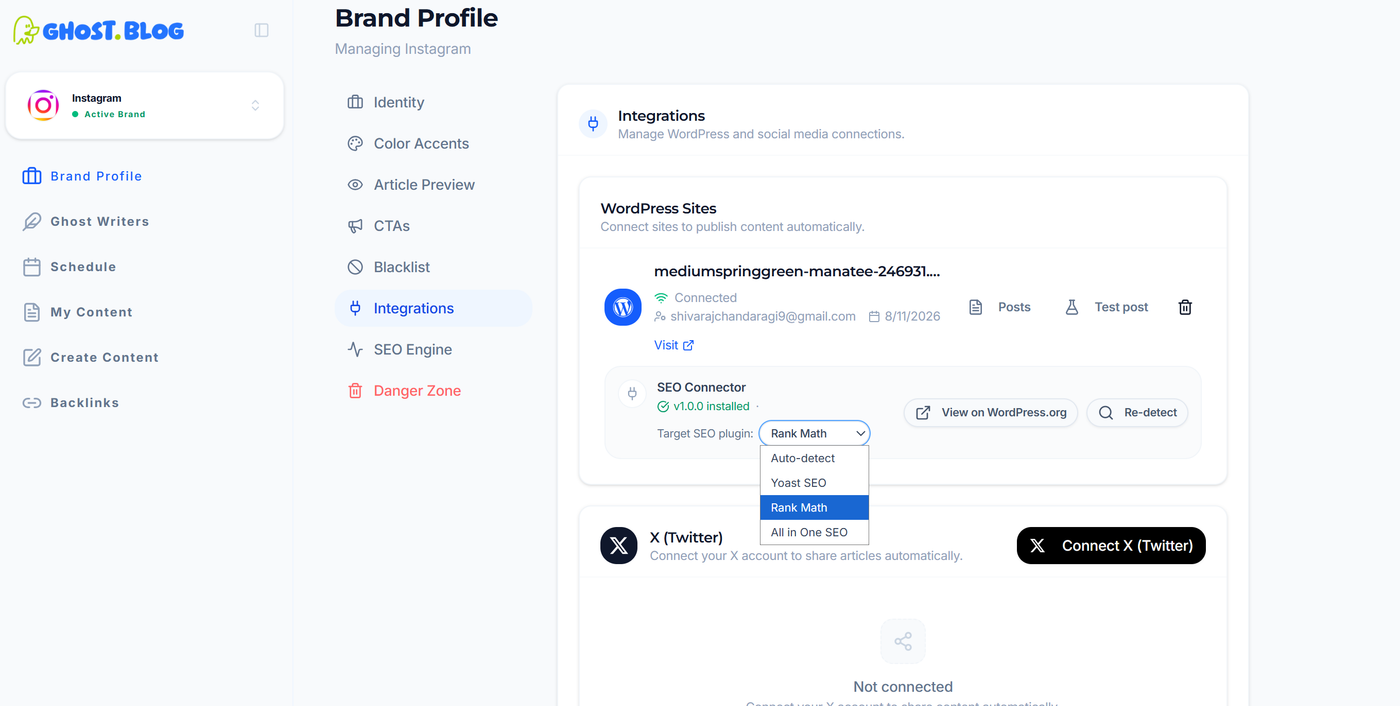Image resolution: width=1400 pixels, height=706 pixels.
Task: Select the CTAs tab
Action: (x=433, y=226)
